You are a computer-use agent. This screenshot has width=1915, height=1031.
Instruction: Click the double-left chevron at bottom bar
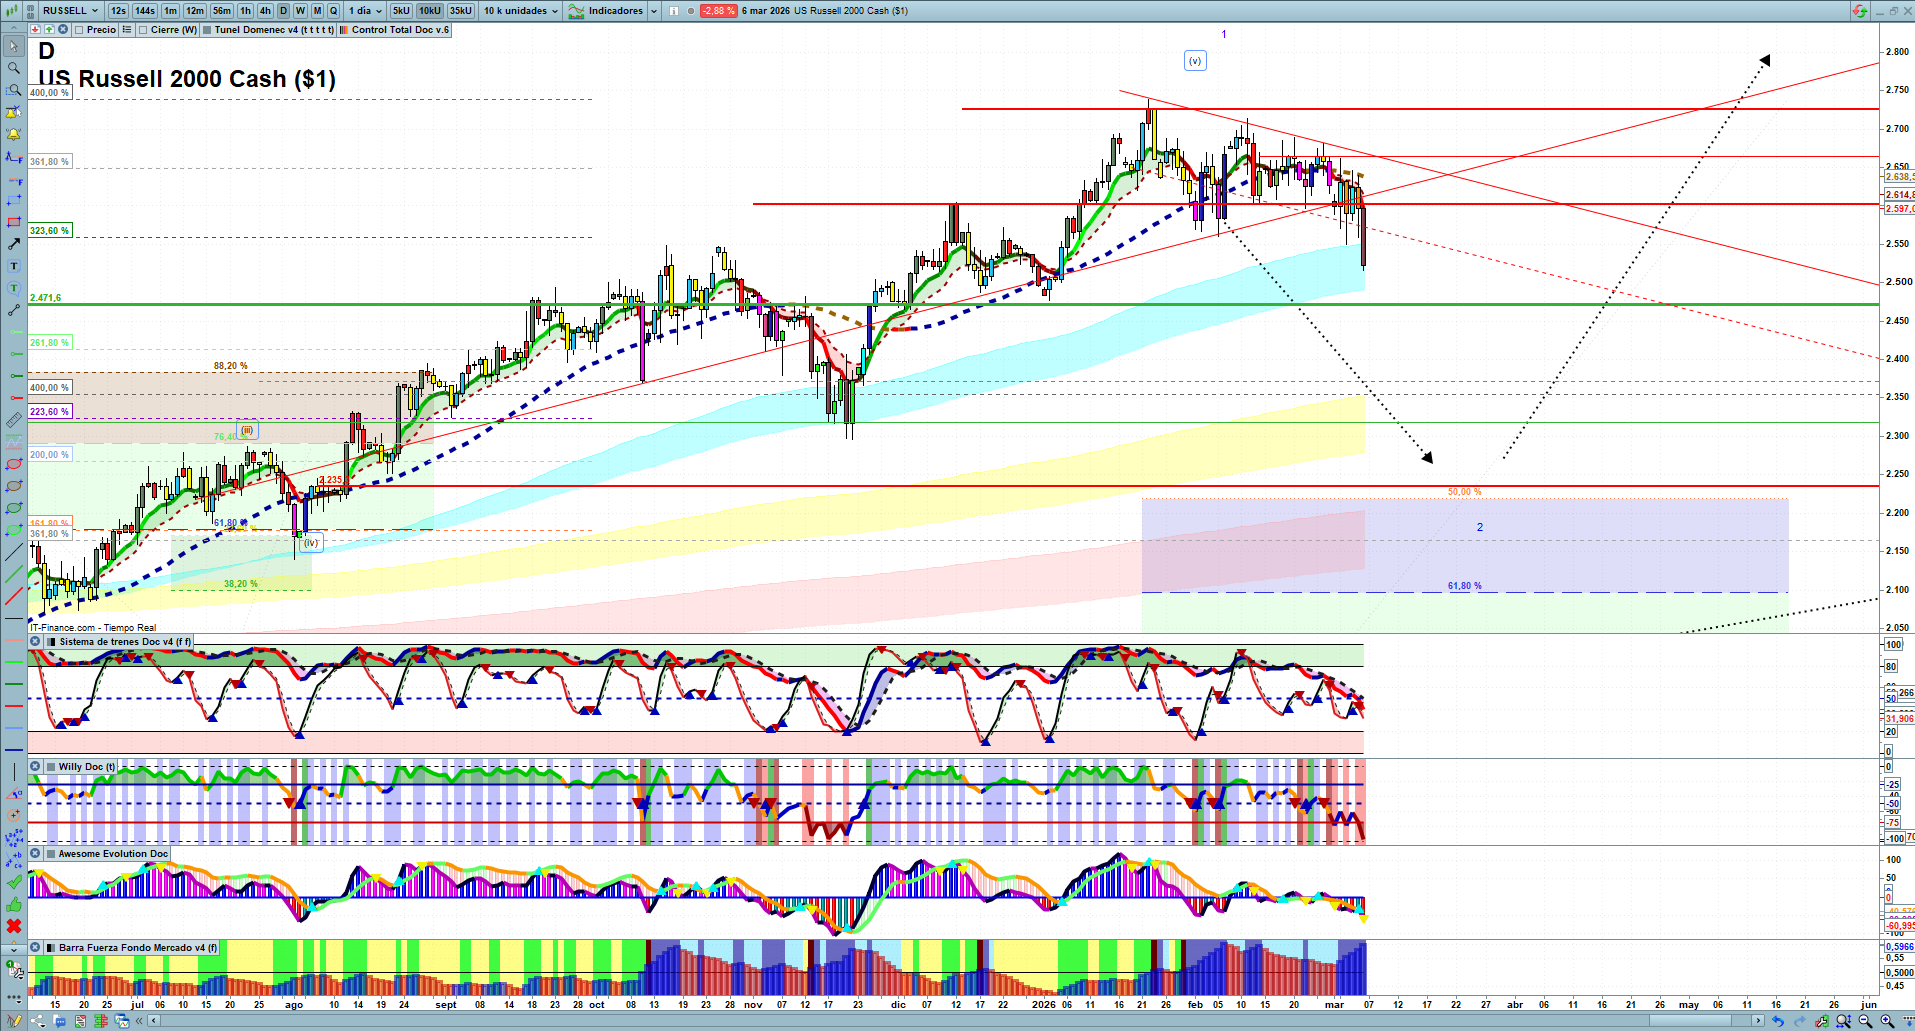(141, 1021)
